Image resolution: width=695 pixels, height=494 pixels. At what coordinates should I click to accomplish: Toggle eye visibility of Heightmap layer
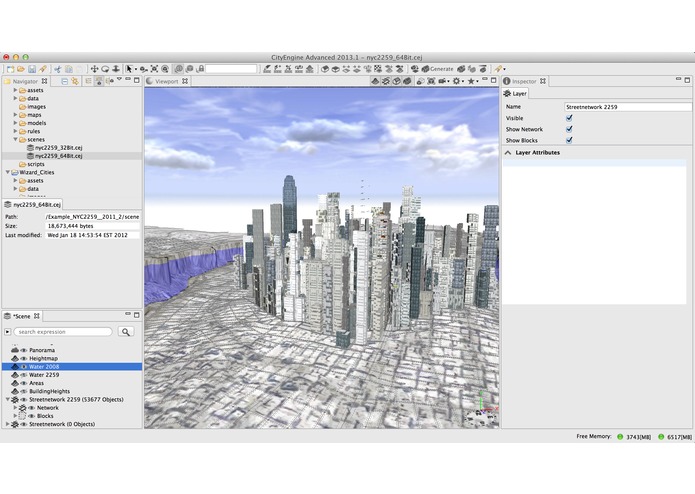[x=24, y=358]
